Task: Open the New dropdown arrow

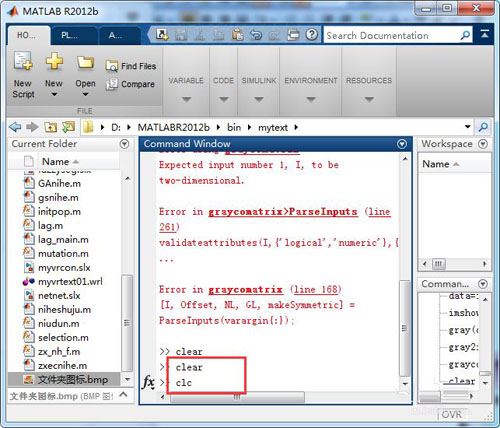Action: point(54,94)
